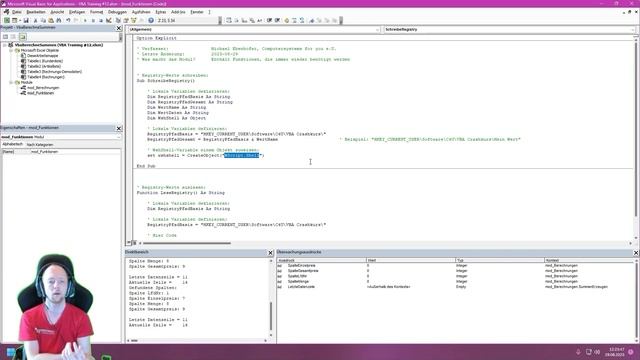
Task: Click the (Name) property value field
Action: pos(76,151)
